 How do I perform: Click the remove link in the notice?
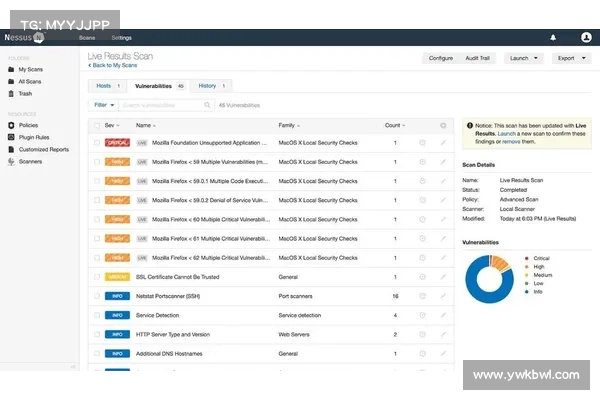pos(511,141)
